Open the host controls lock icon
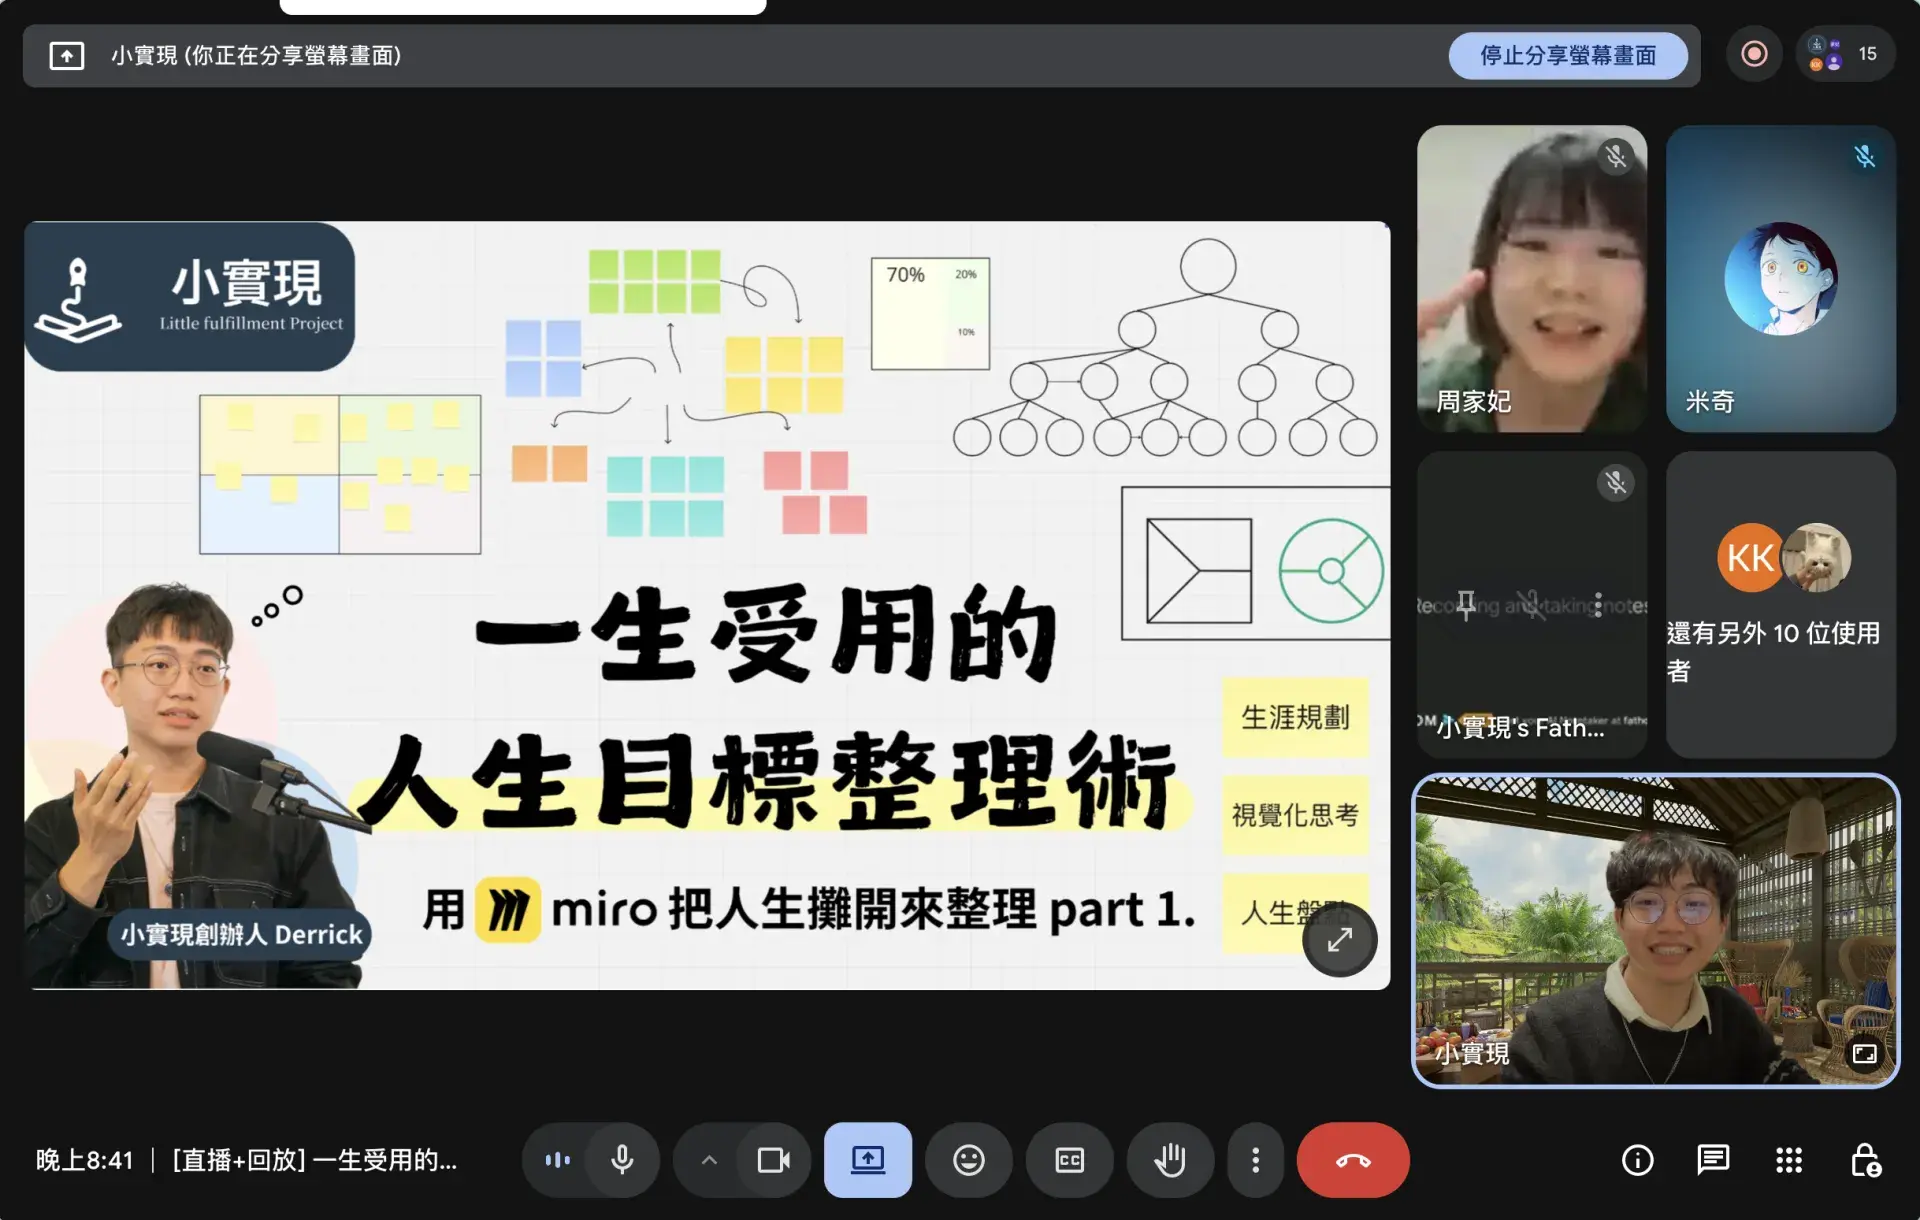The height and width of the screenshot is (1220, 1920). click(x=1865, y=1160)
